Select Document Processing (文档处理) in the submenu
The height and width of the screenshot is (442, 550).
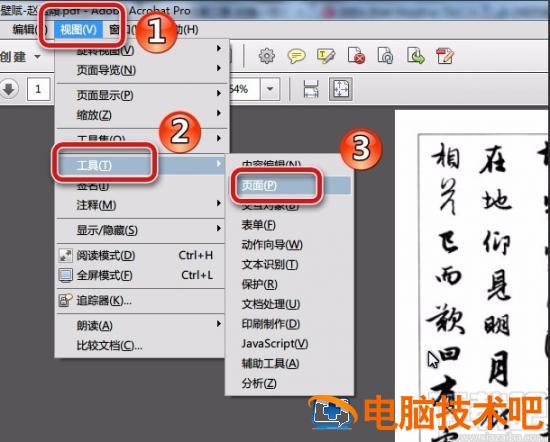289,304
